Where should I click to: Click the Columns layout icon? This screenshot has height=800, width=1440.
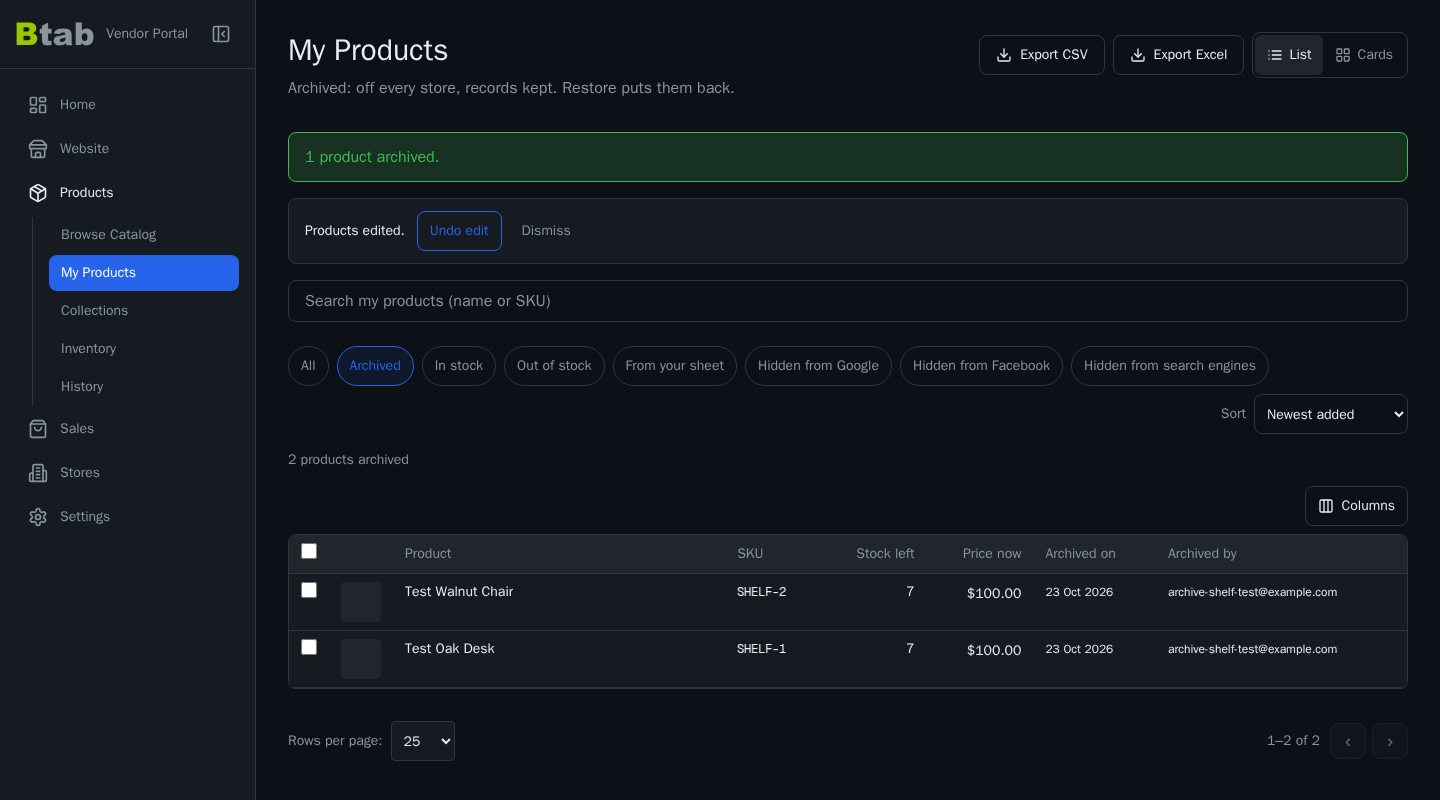(x=1326, y=506)
